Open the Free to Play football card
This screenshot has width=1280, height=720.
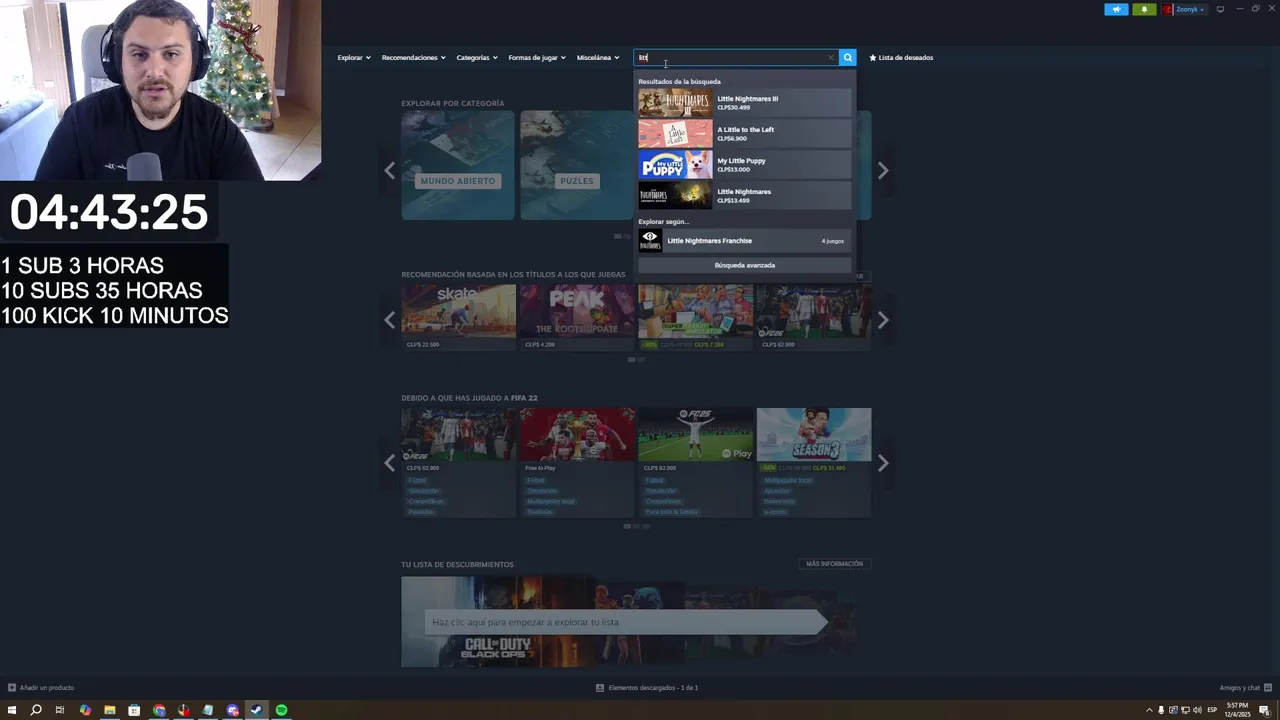coord(577,462)
